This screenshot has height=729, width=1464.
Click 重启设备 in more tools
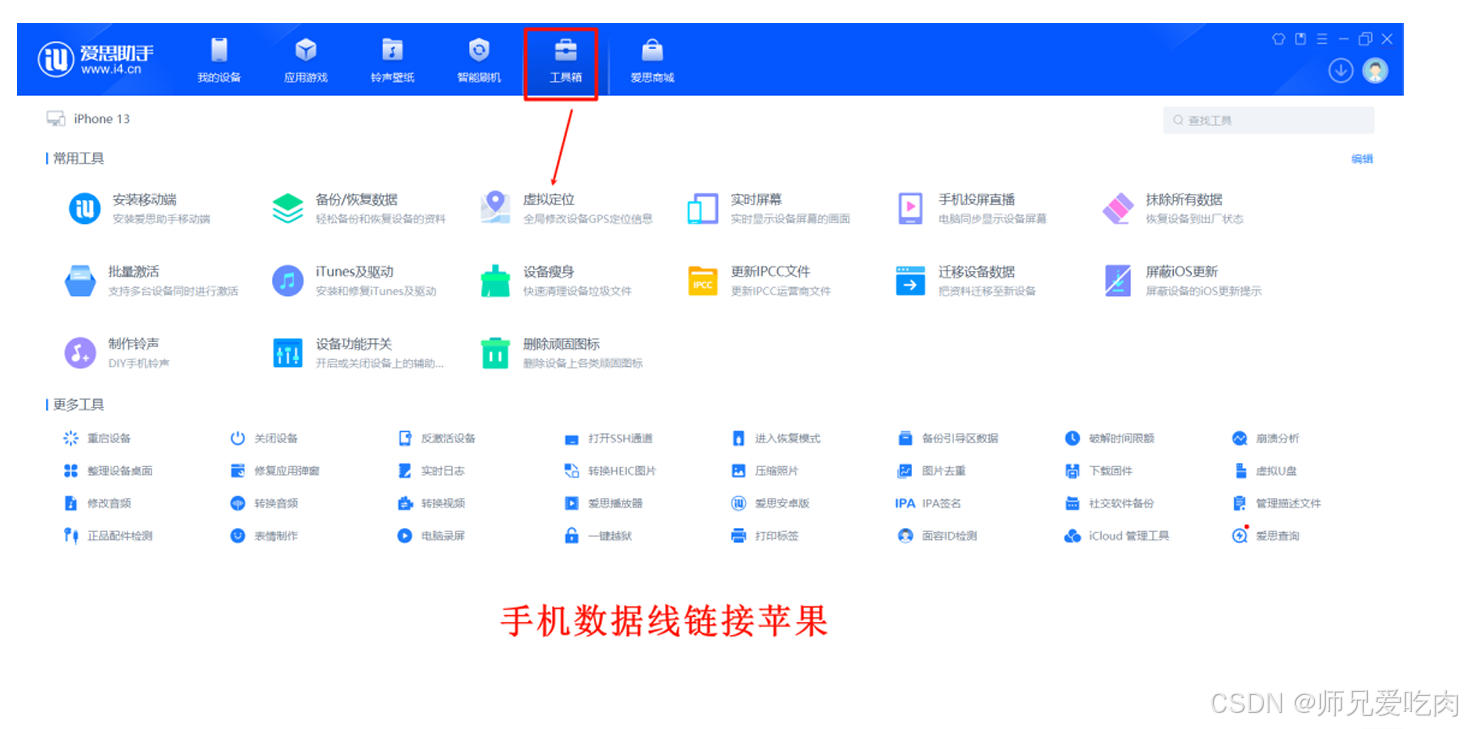click(97, 438)
